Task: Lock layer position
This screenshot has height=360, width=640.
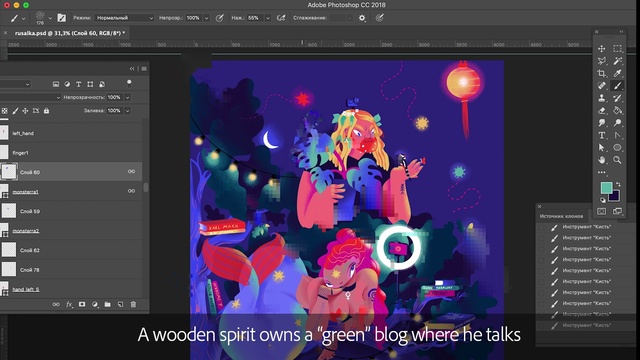Action: tap(25, 111)
